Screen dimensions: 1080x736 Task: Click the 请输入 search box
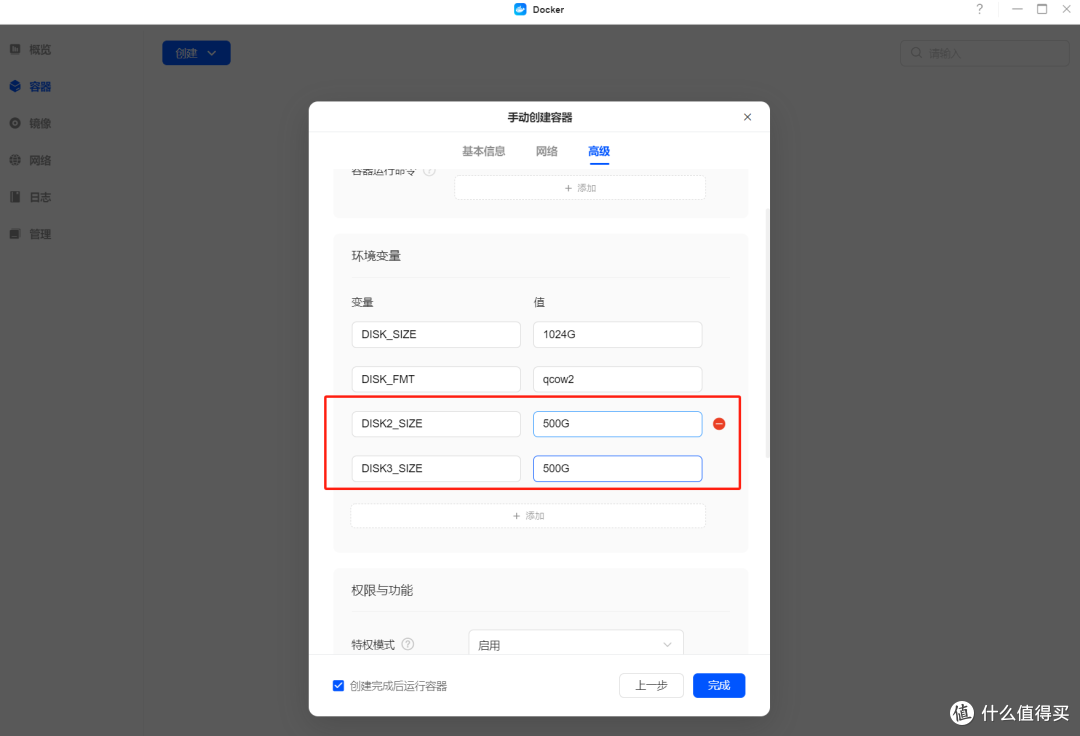coord(985,53)
